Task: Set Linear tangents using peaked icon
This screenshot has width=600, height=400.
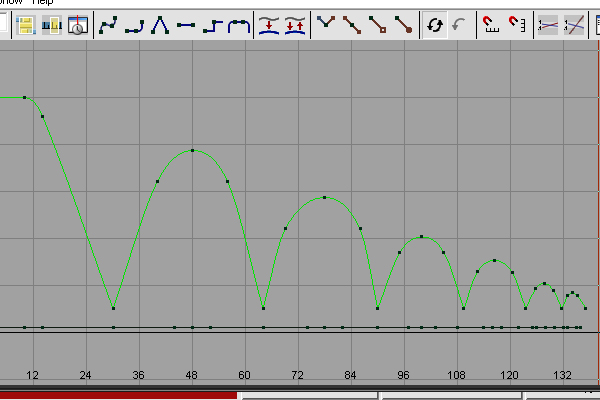Action: point(160,25)
